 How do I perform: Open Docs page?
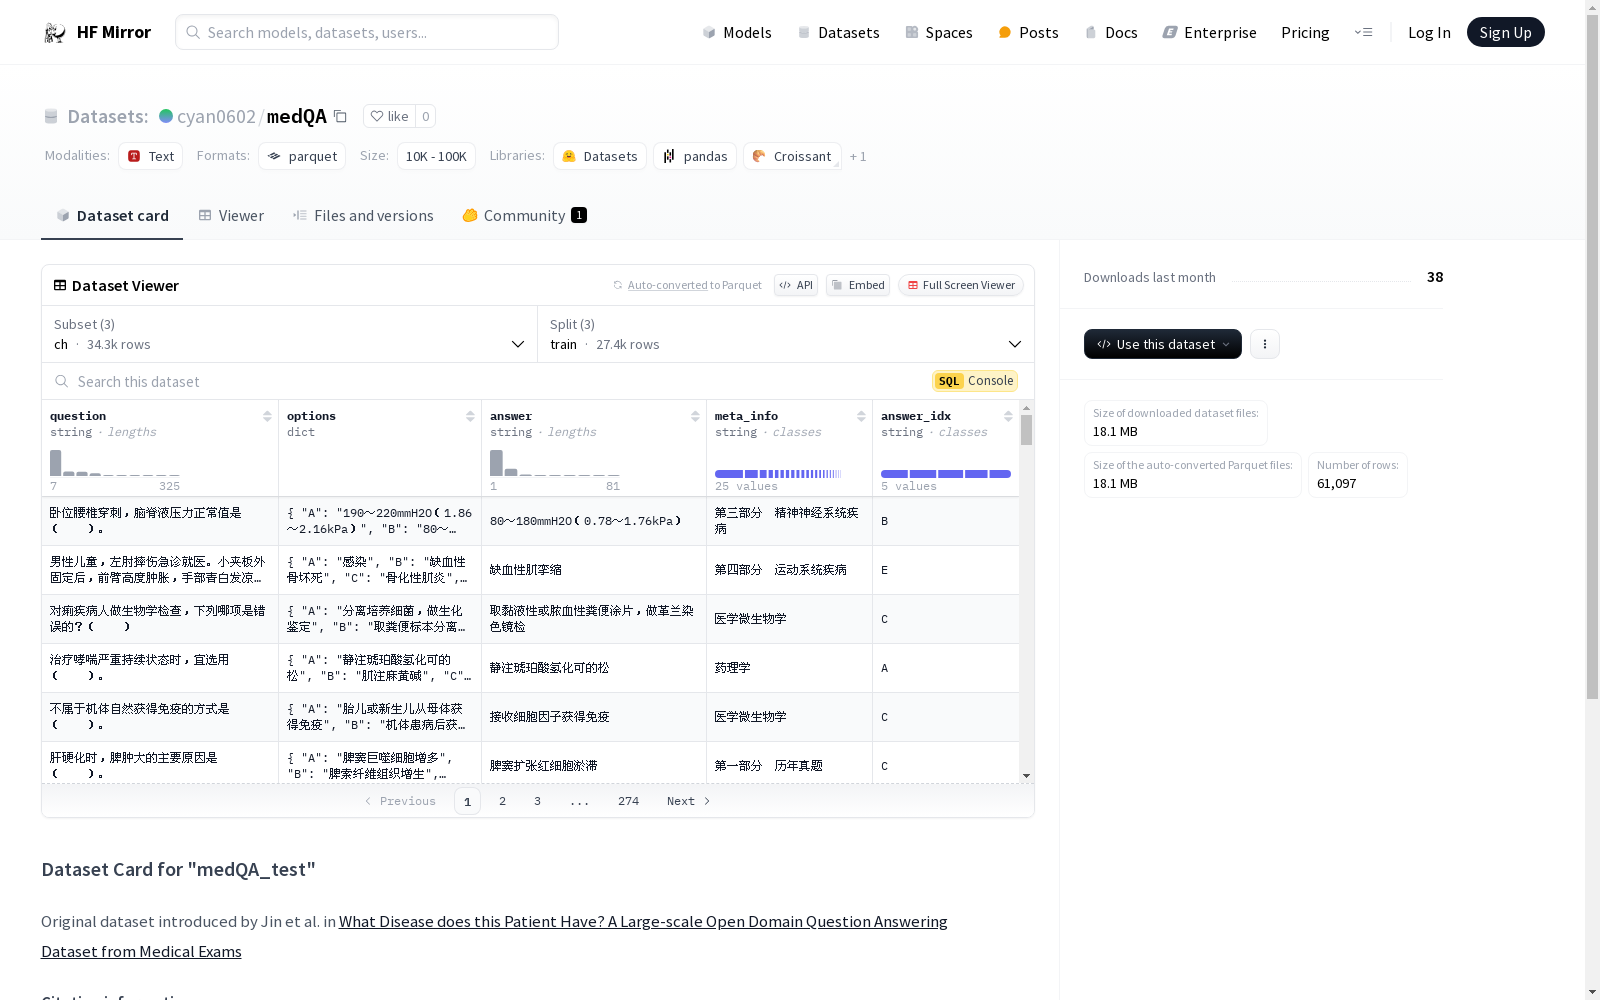[1111, 32]
